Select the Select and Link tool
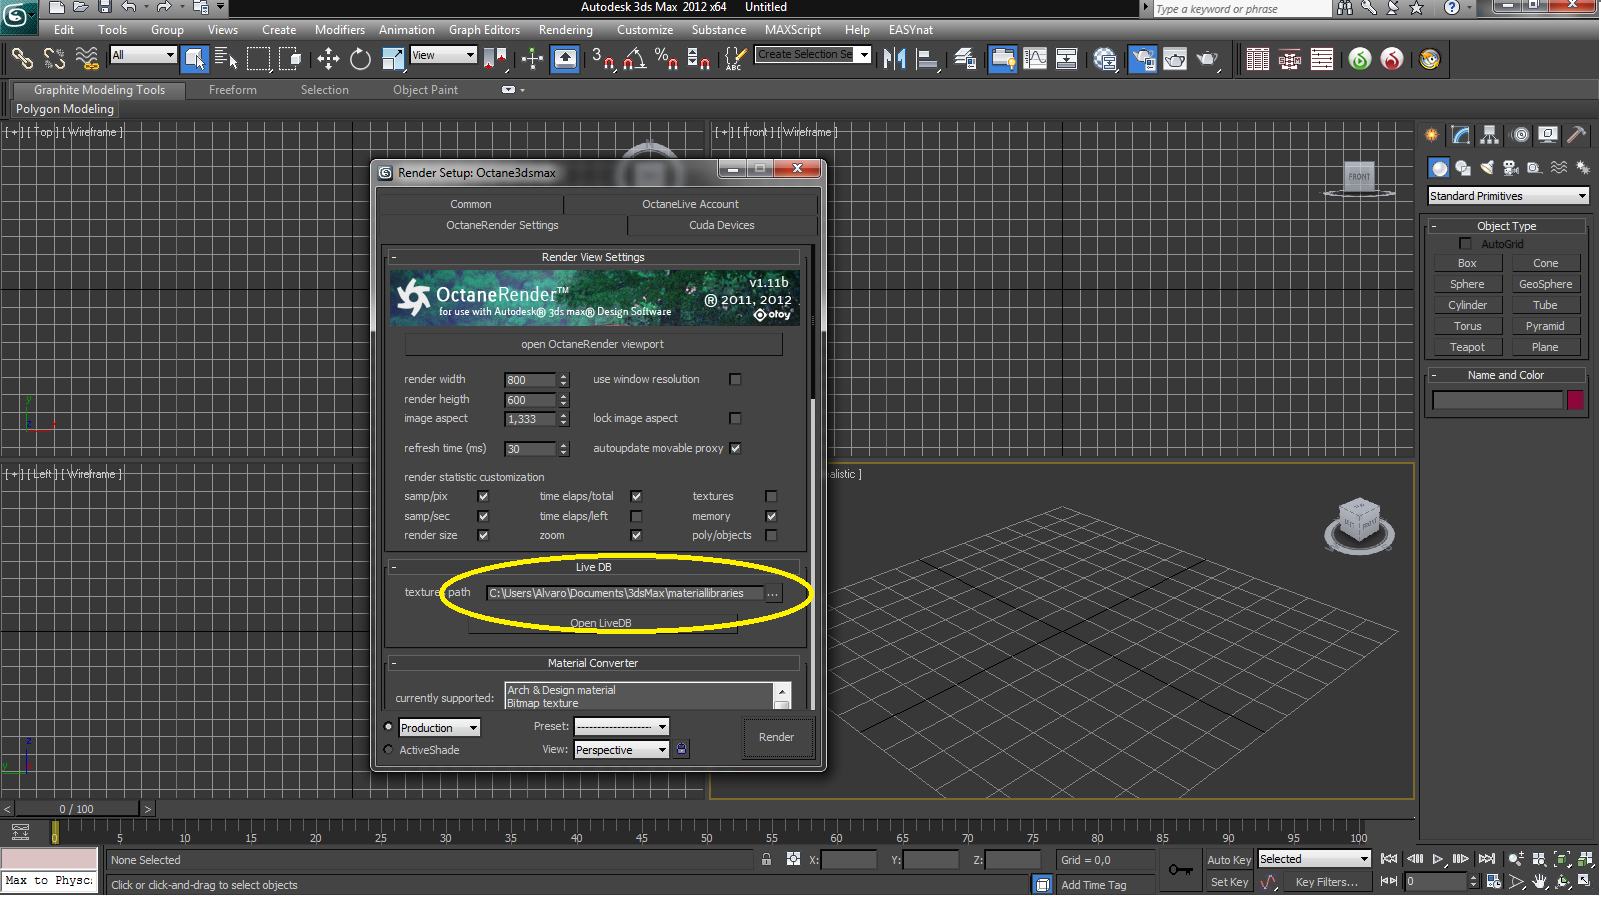1601x899 pixels. pyautogui.click(x=22, y=59)
